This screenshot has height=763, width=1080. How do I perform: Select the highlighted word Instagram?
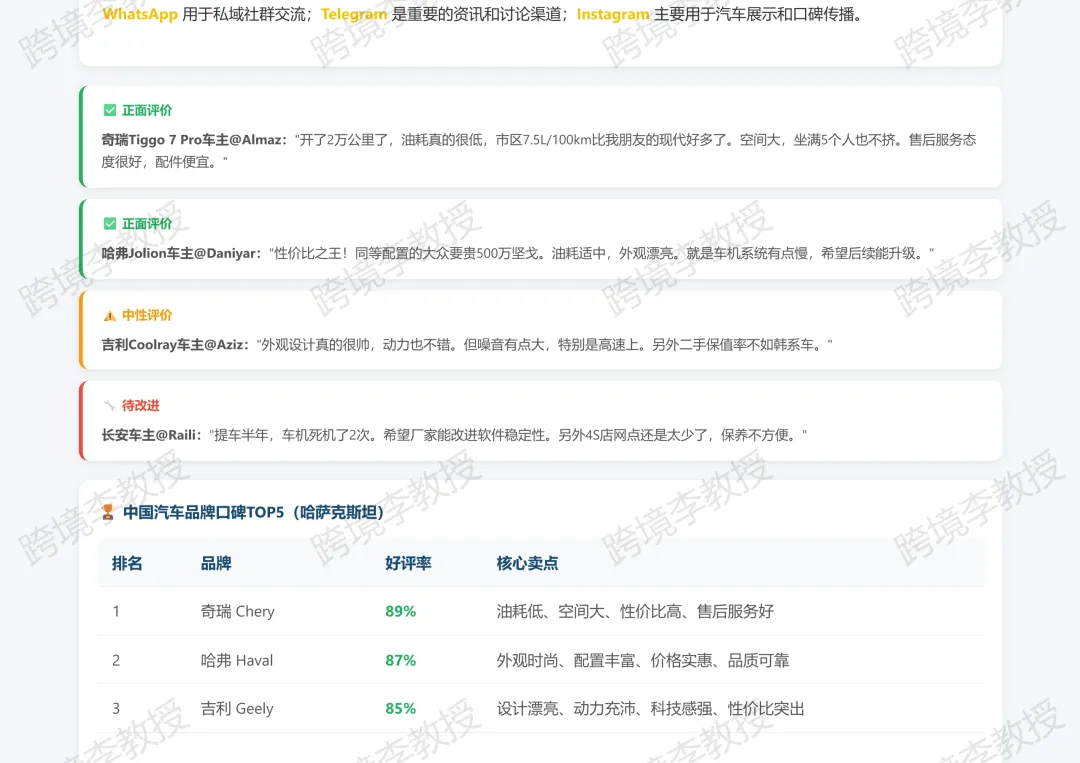[x=613, y=14]
